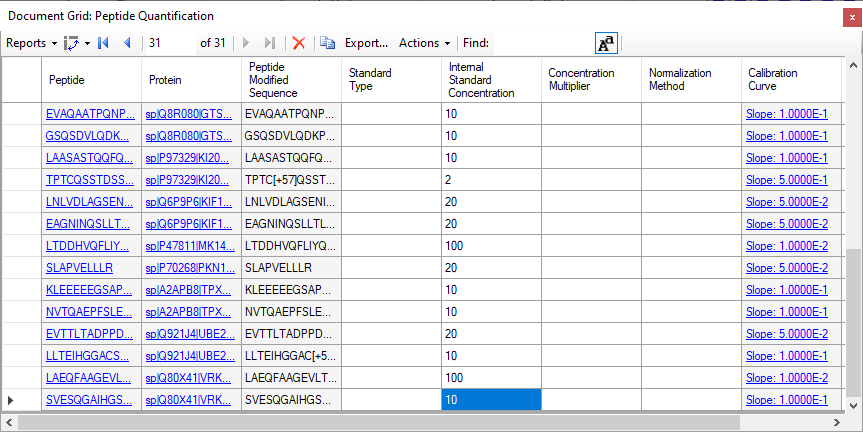
Task: Toggle Match Case find button
Action: pyautogui.click(x=607, y=43)
